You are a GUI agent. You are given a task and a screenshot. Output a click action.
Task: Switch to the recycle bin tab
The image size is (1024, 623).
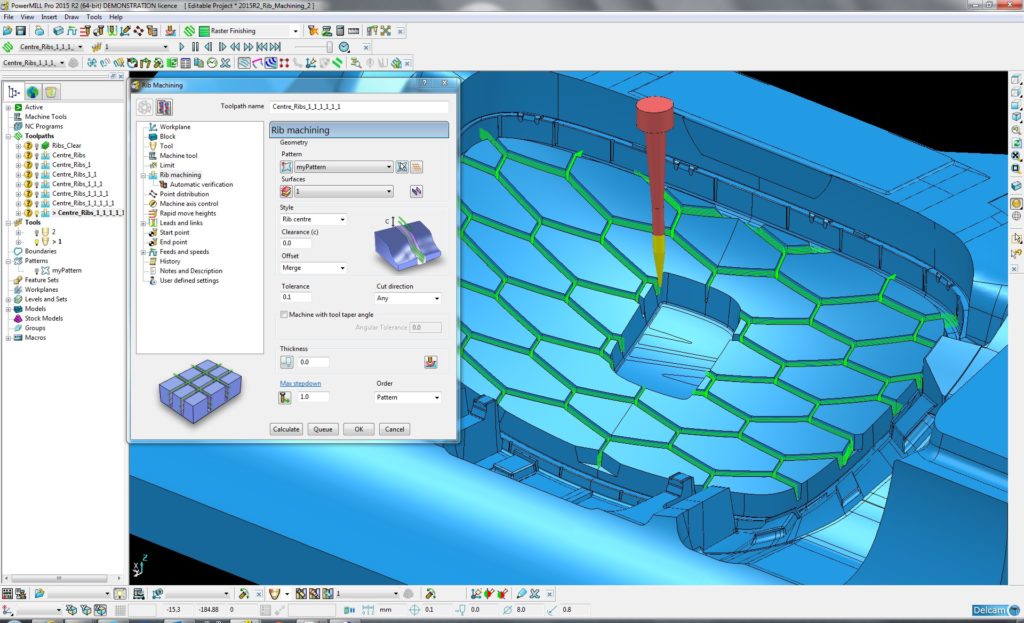click(52, 92)
